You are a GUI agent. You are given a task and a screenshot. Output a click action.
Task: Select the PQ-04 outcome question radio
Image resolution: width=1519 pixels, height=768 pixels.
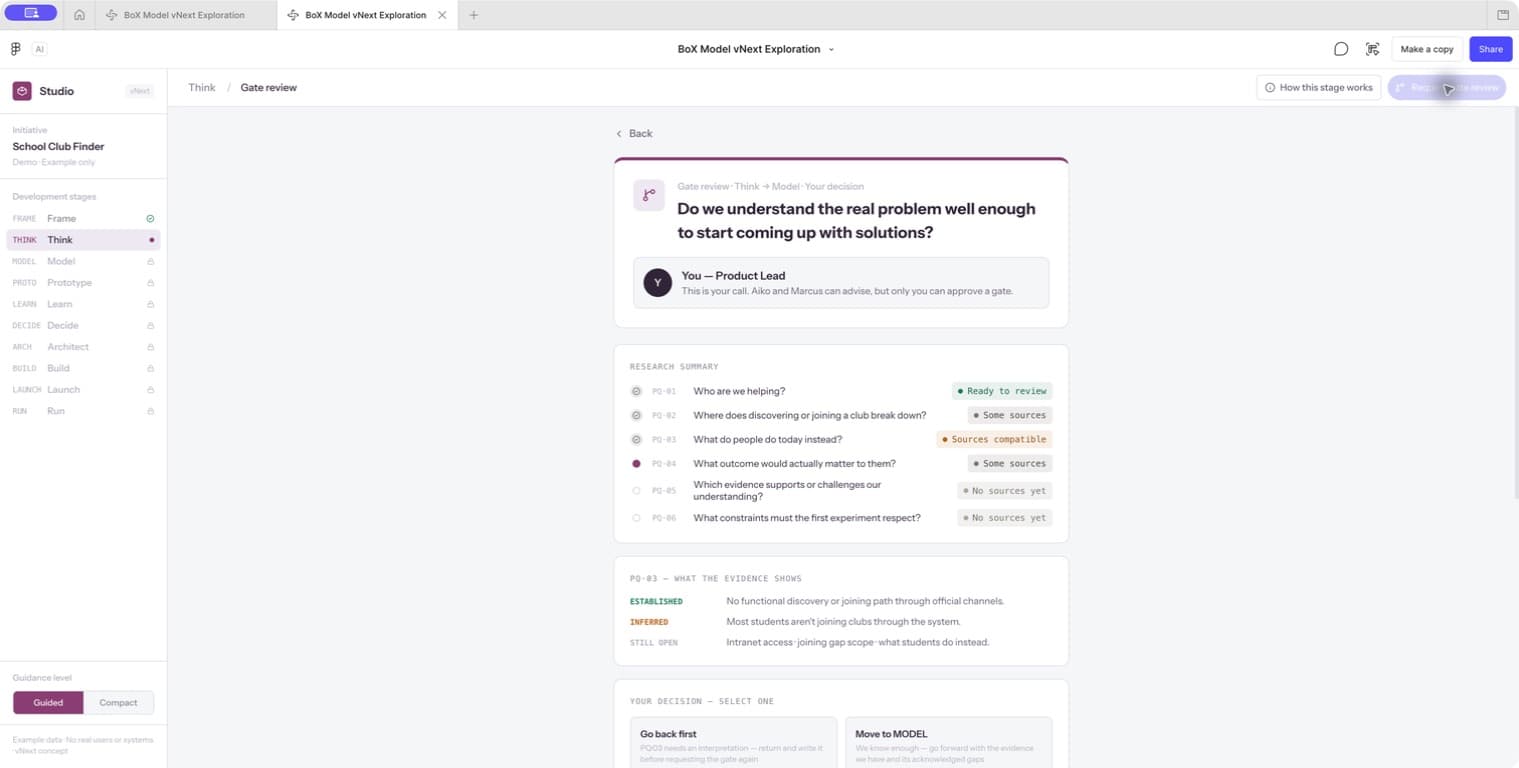pyautogui.click(x=636, y=464)
